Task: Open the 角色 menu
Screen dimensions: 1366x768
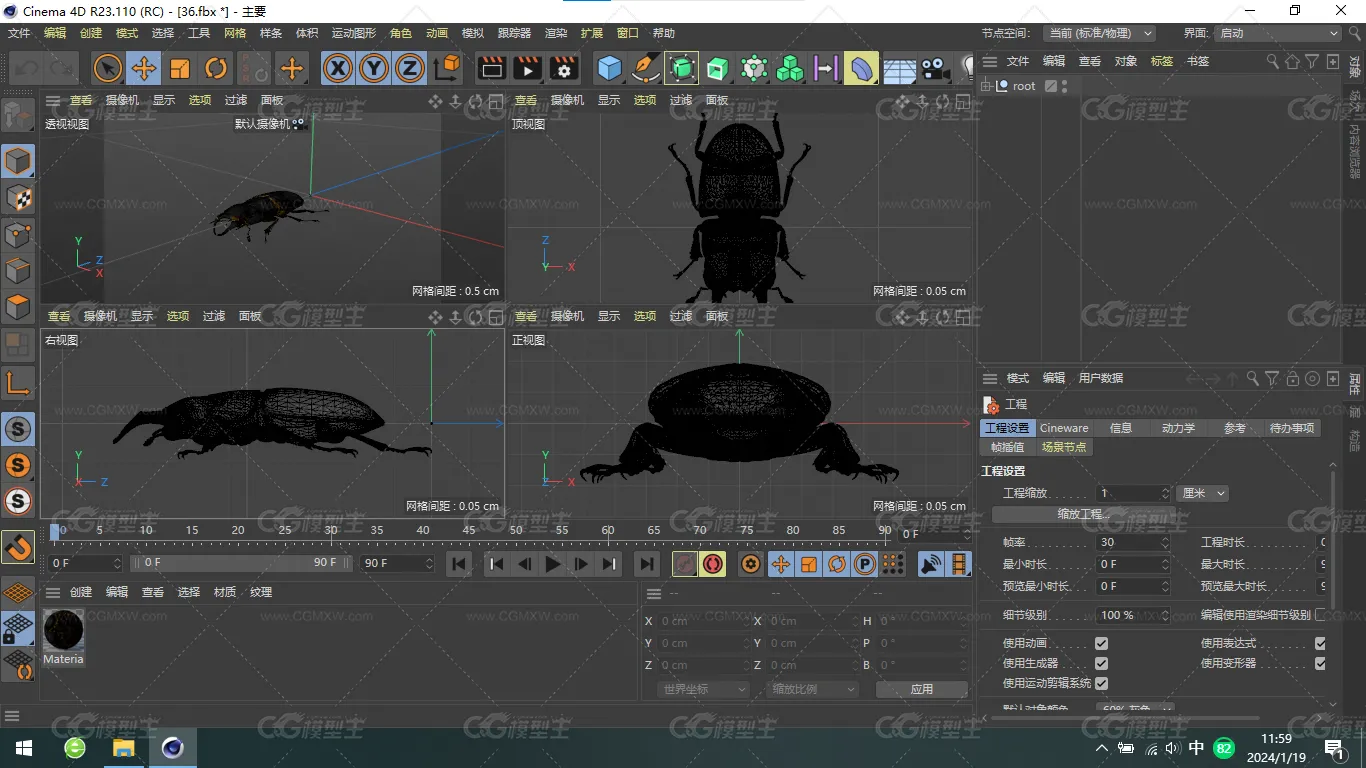Action: coord(401,33)
